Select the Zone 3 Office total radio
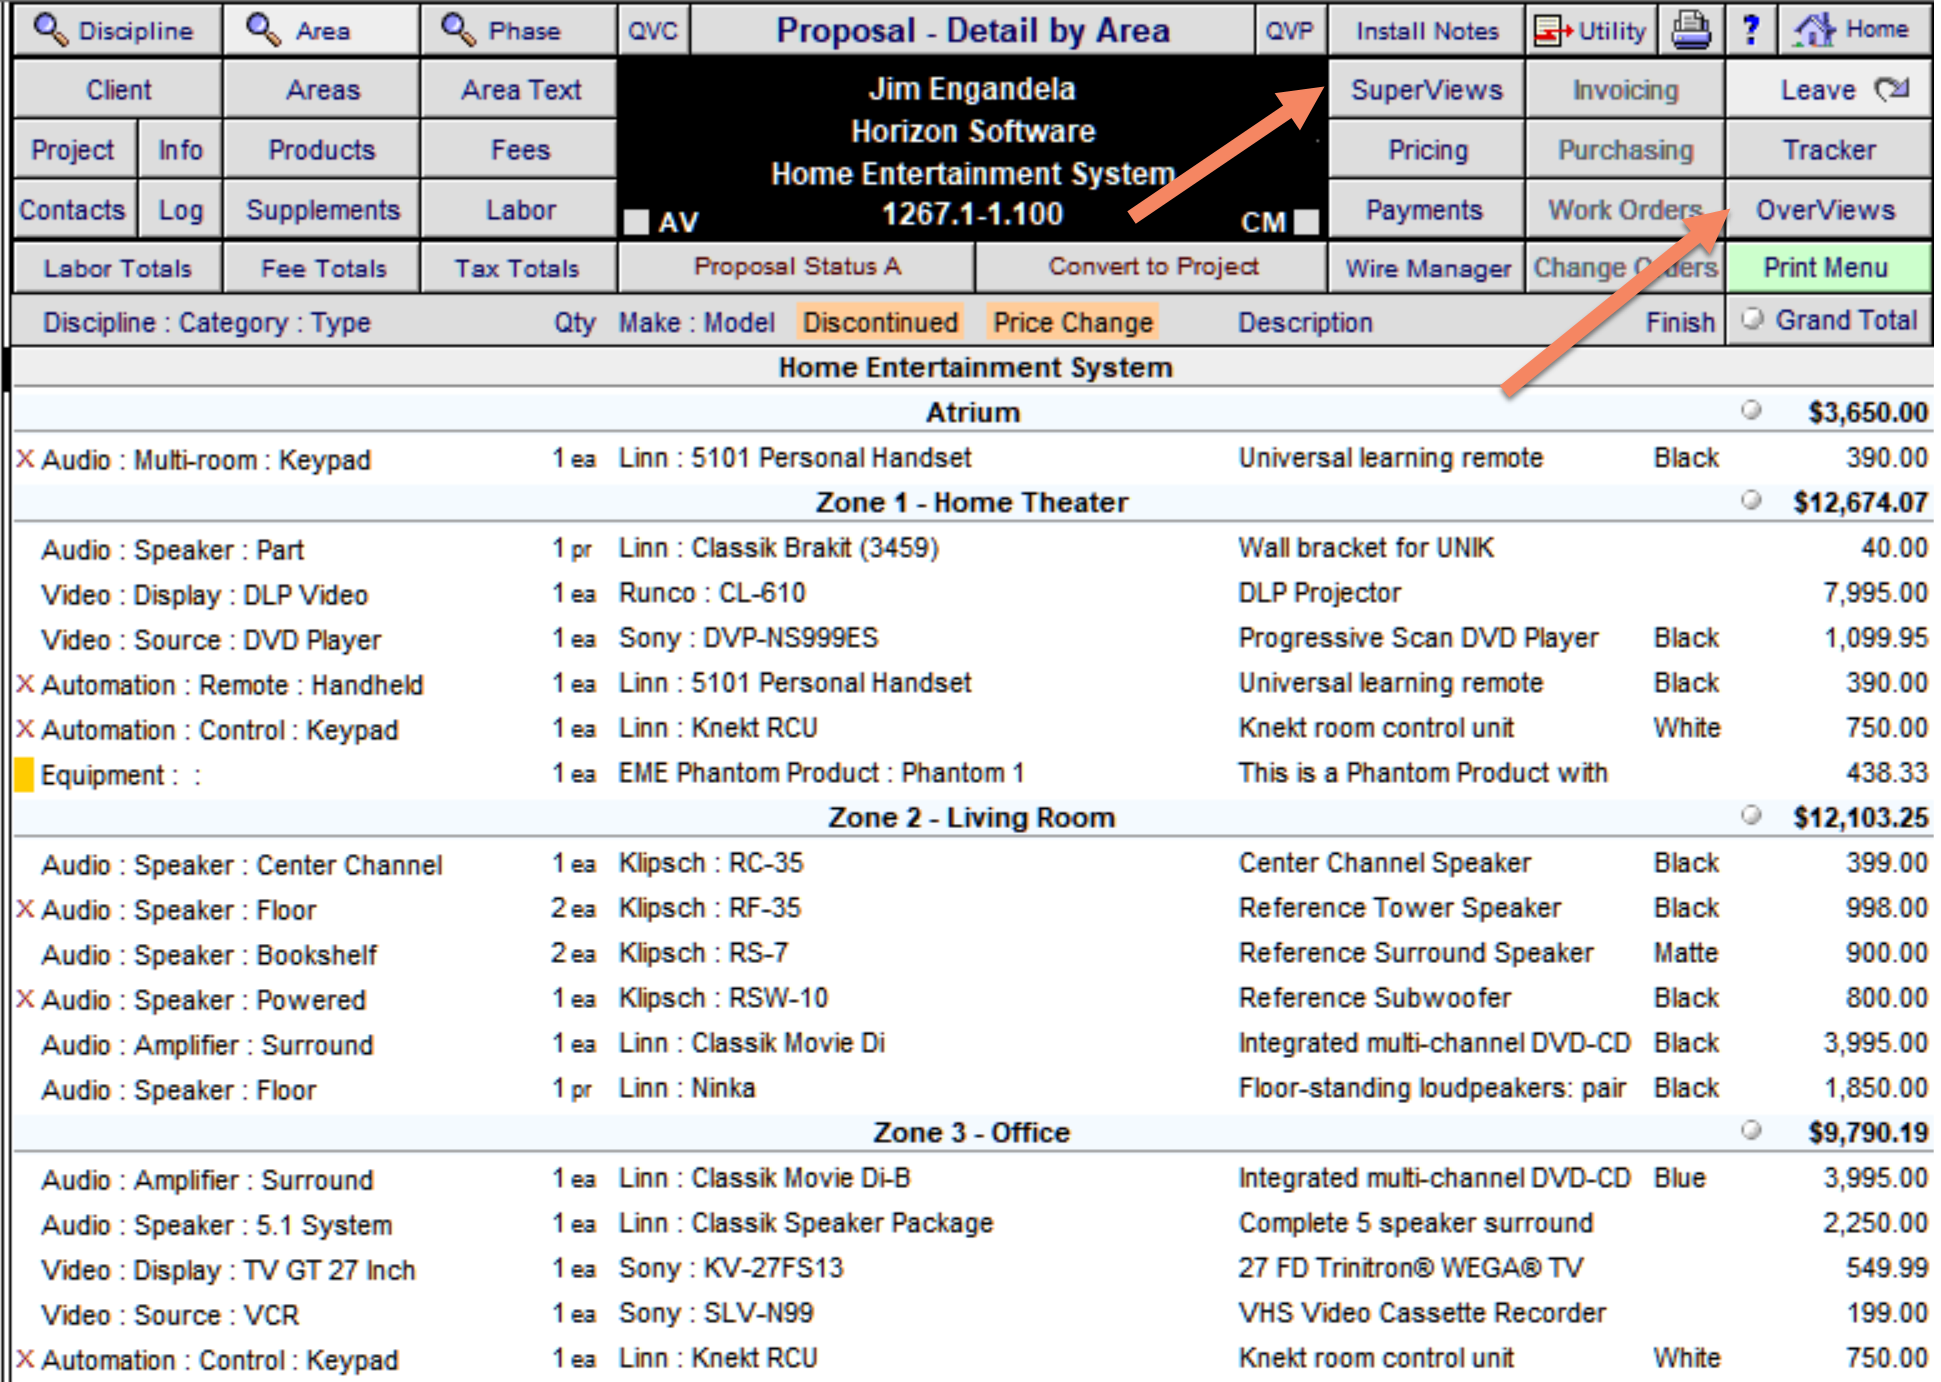1941x1382 pixels. (x=1751, y=1129)
